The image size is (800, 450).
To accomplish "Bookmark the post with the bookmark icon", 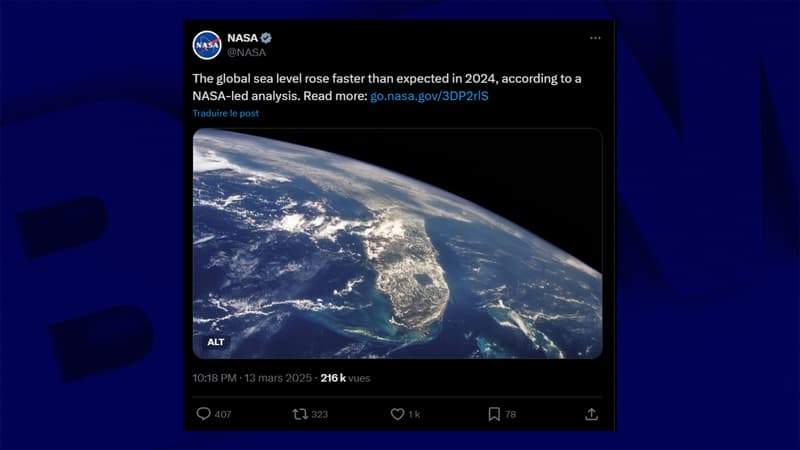I will pos(494,414).
